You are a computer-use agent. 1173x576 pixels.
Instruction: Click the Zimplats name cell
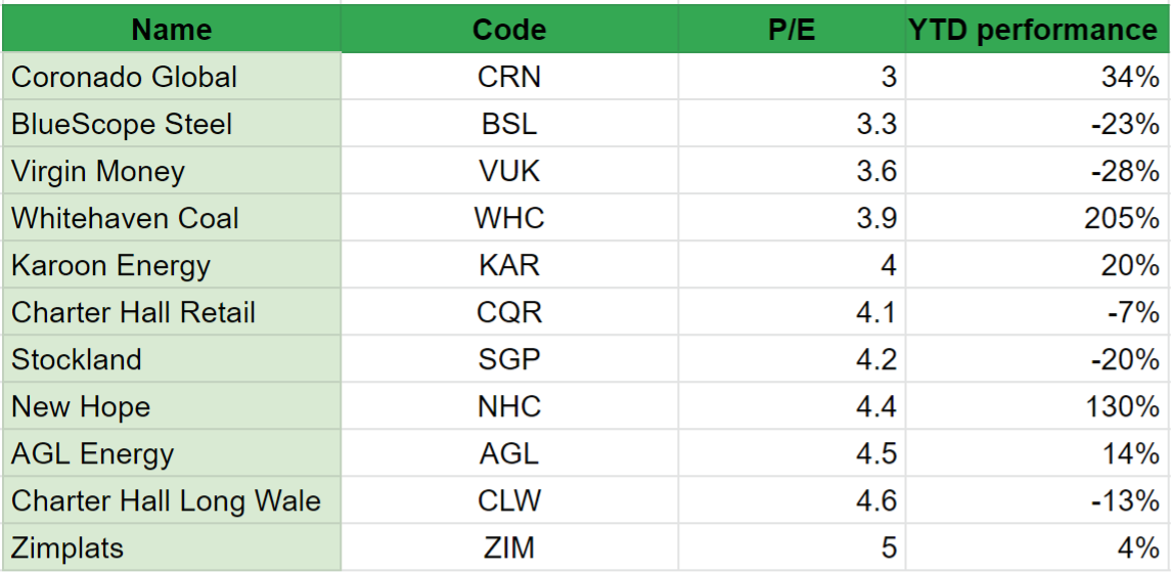(x=171, y=548)
